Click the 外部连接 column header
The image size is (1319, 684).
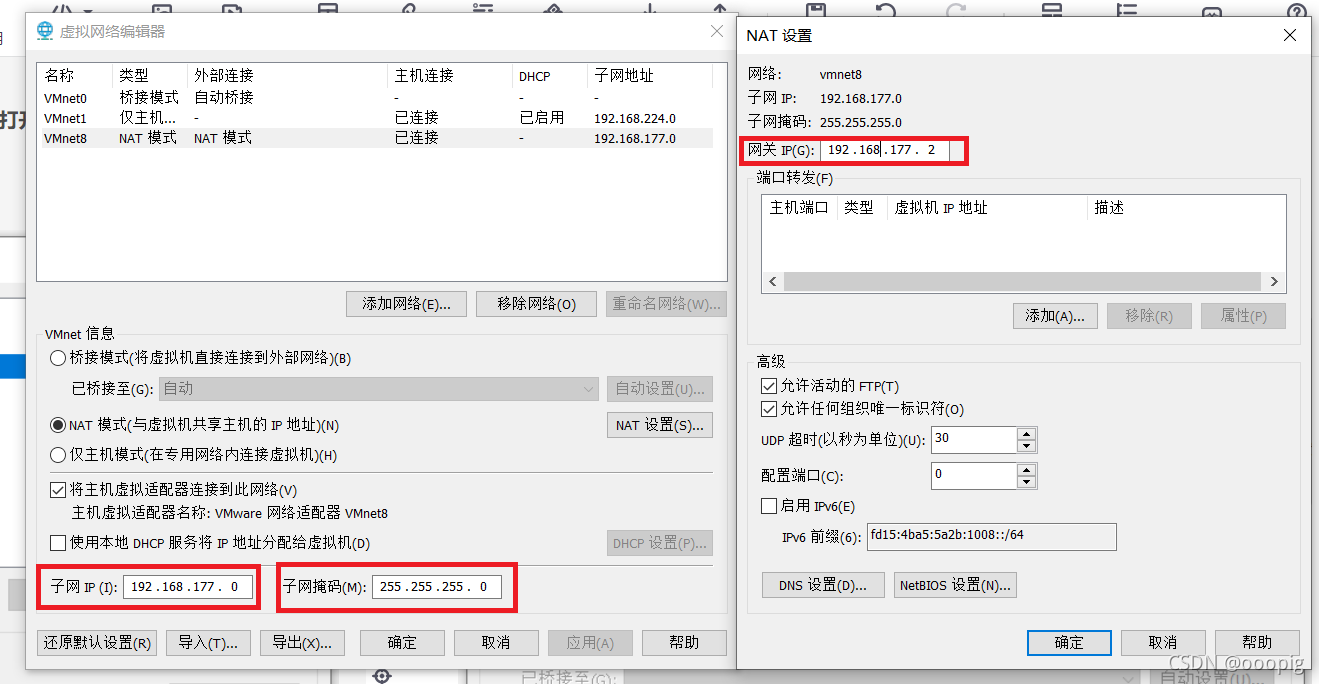click(287, 76)
